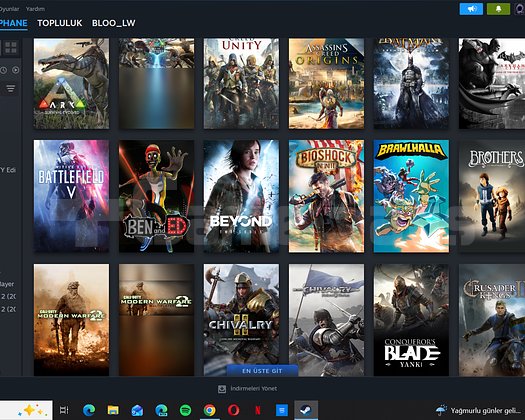The width and height of the screenshot is (525, 420).
Task: Open the Opera browser taskbar icon
Action: [233, 410]
